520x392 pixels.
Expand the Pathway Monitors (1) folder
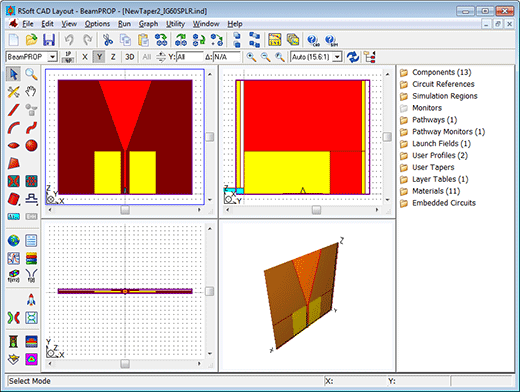tap(443, 132)
